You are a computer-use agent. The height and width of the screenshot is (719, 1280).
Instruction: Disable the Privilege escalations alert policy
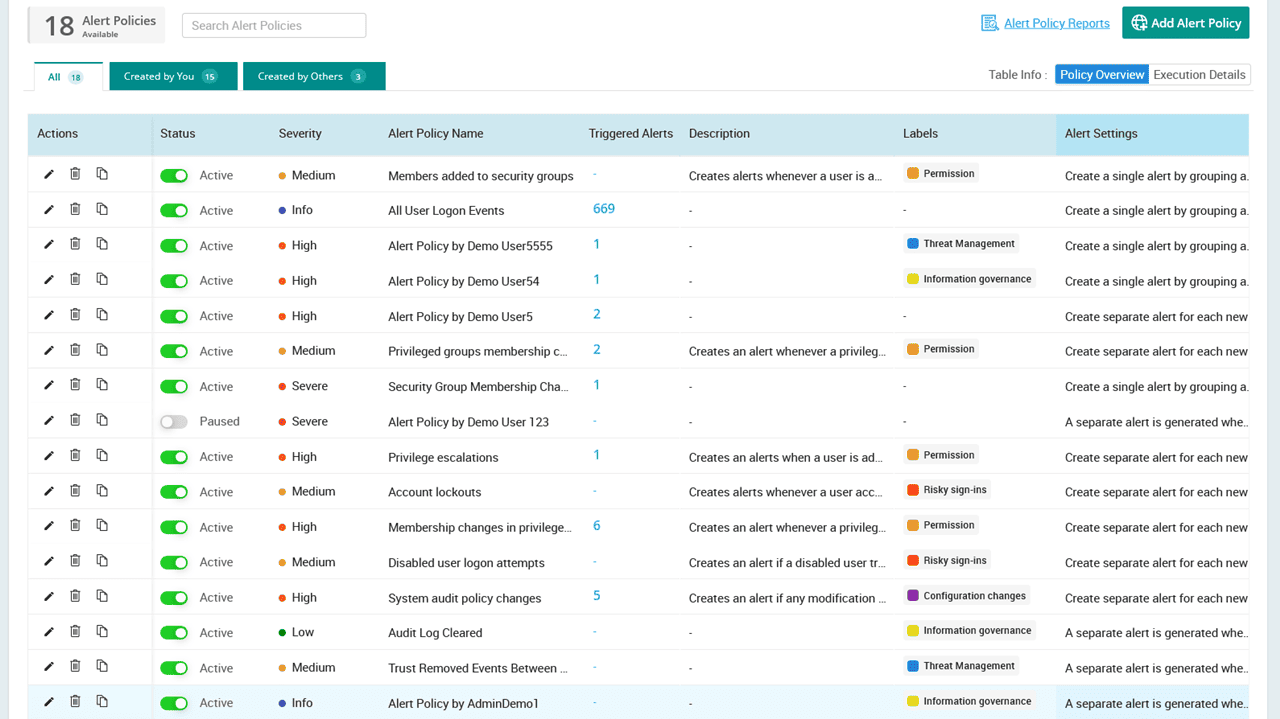174,456
